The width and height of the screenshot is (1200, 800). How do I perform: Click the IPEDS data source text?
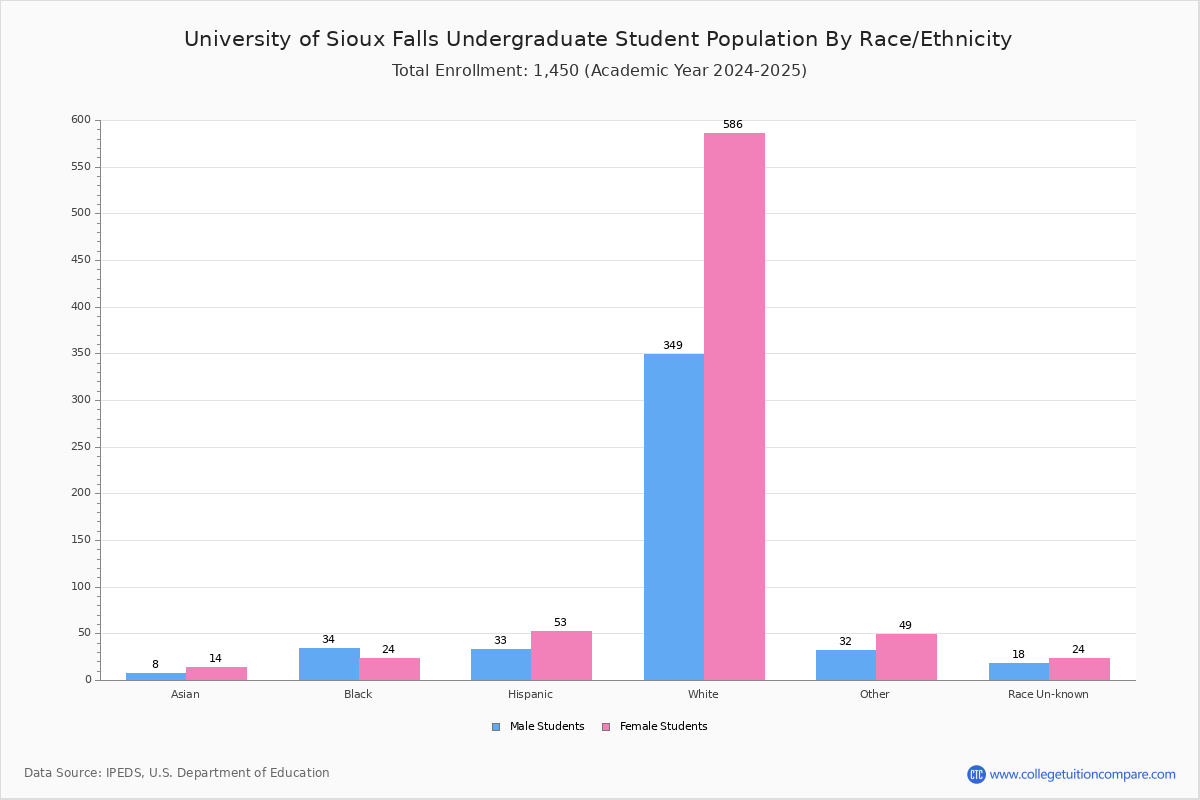(177, 773)
